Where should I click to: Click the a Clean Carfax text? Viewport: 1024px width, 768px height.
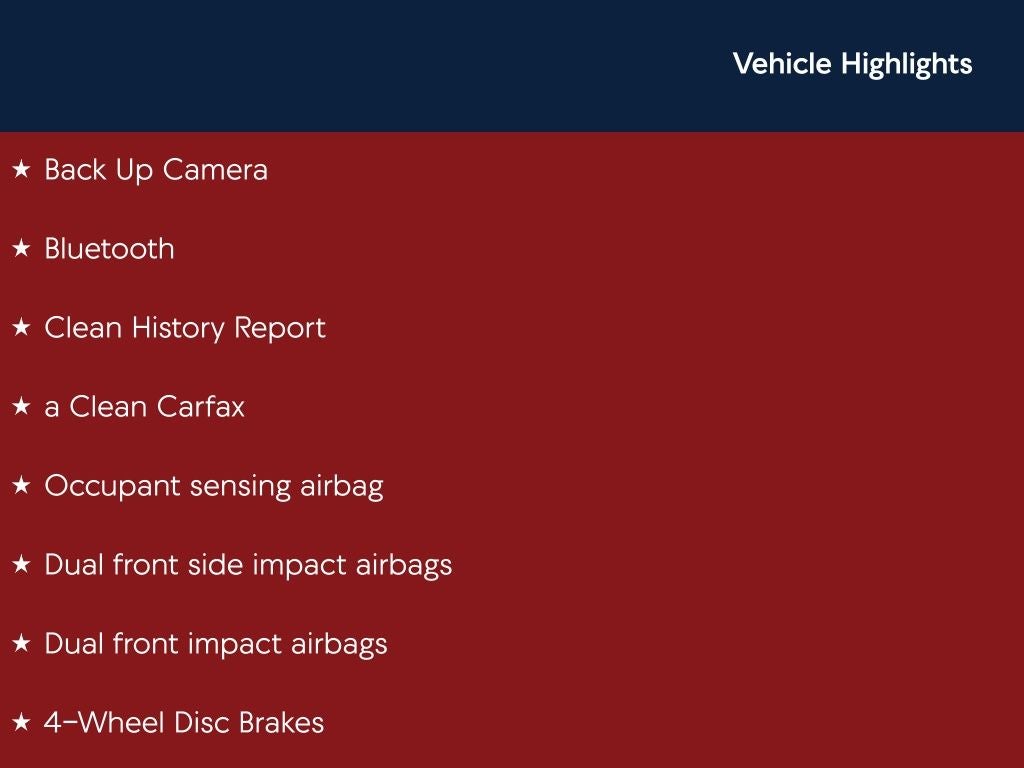[145, 407]
